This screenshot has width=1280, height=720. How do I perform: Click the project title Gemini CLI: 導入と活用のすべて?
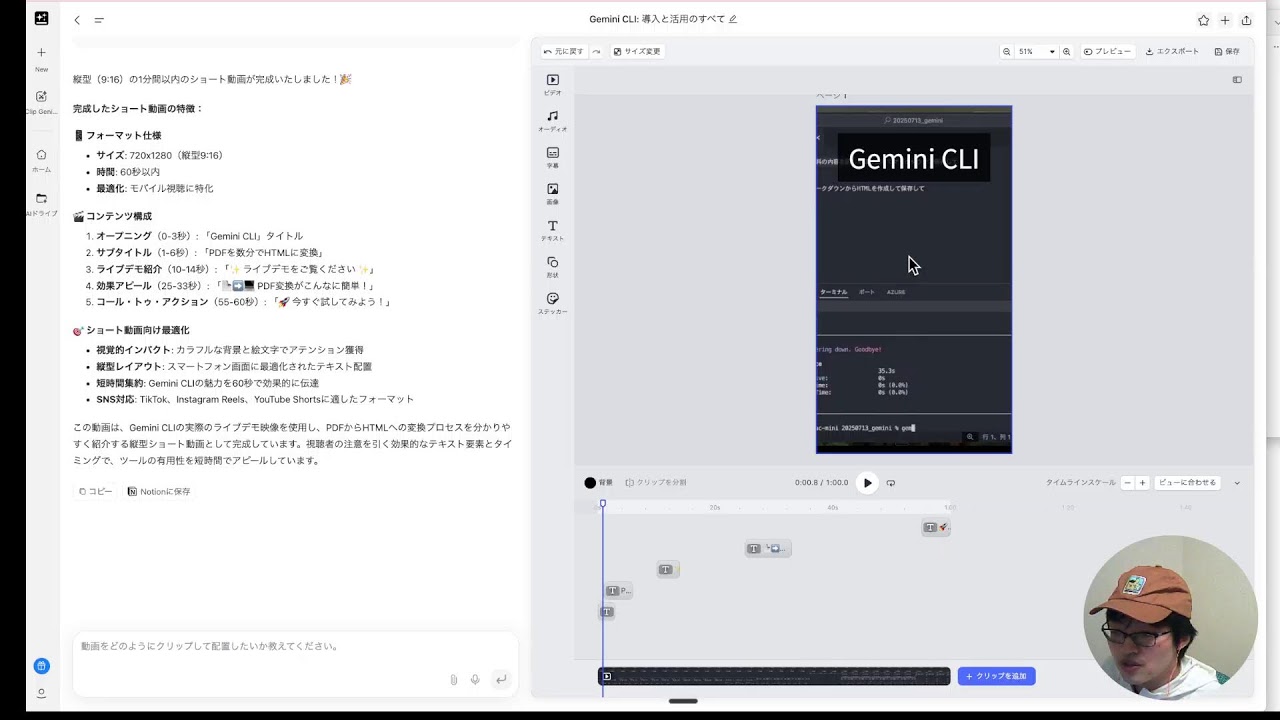coord(657,19)
